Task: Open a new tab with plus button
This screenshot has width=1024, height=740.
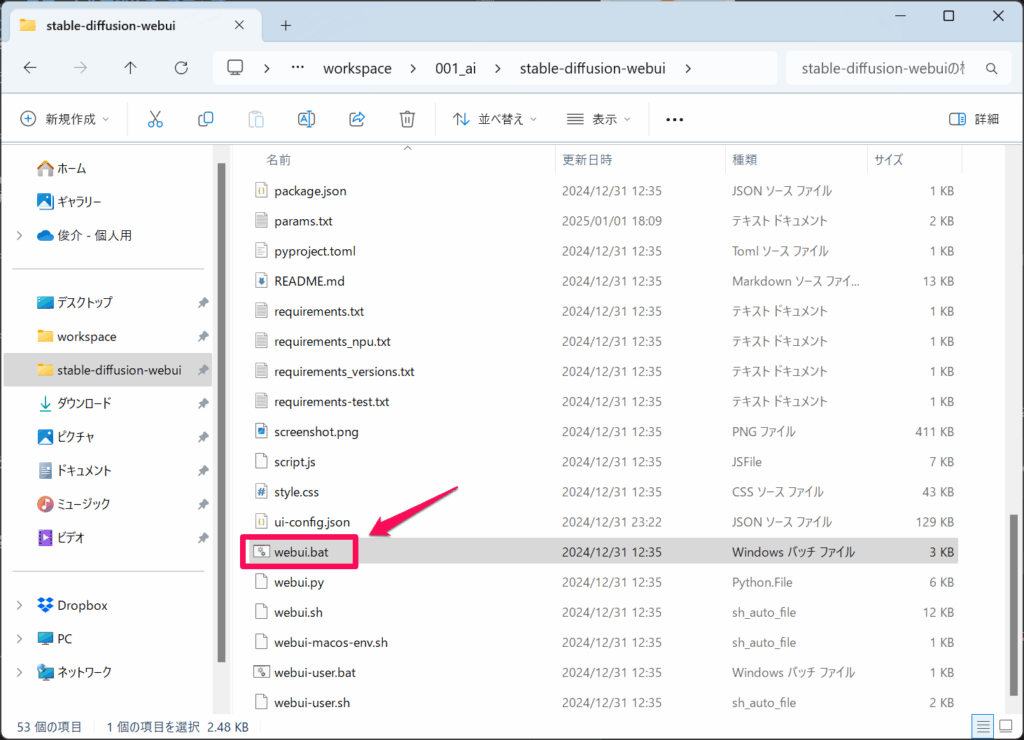Action: pos(285,25)
